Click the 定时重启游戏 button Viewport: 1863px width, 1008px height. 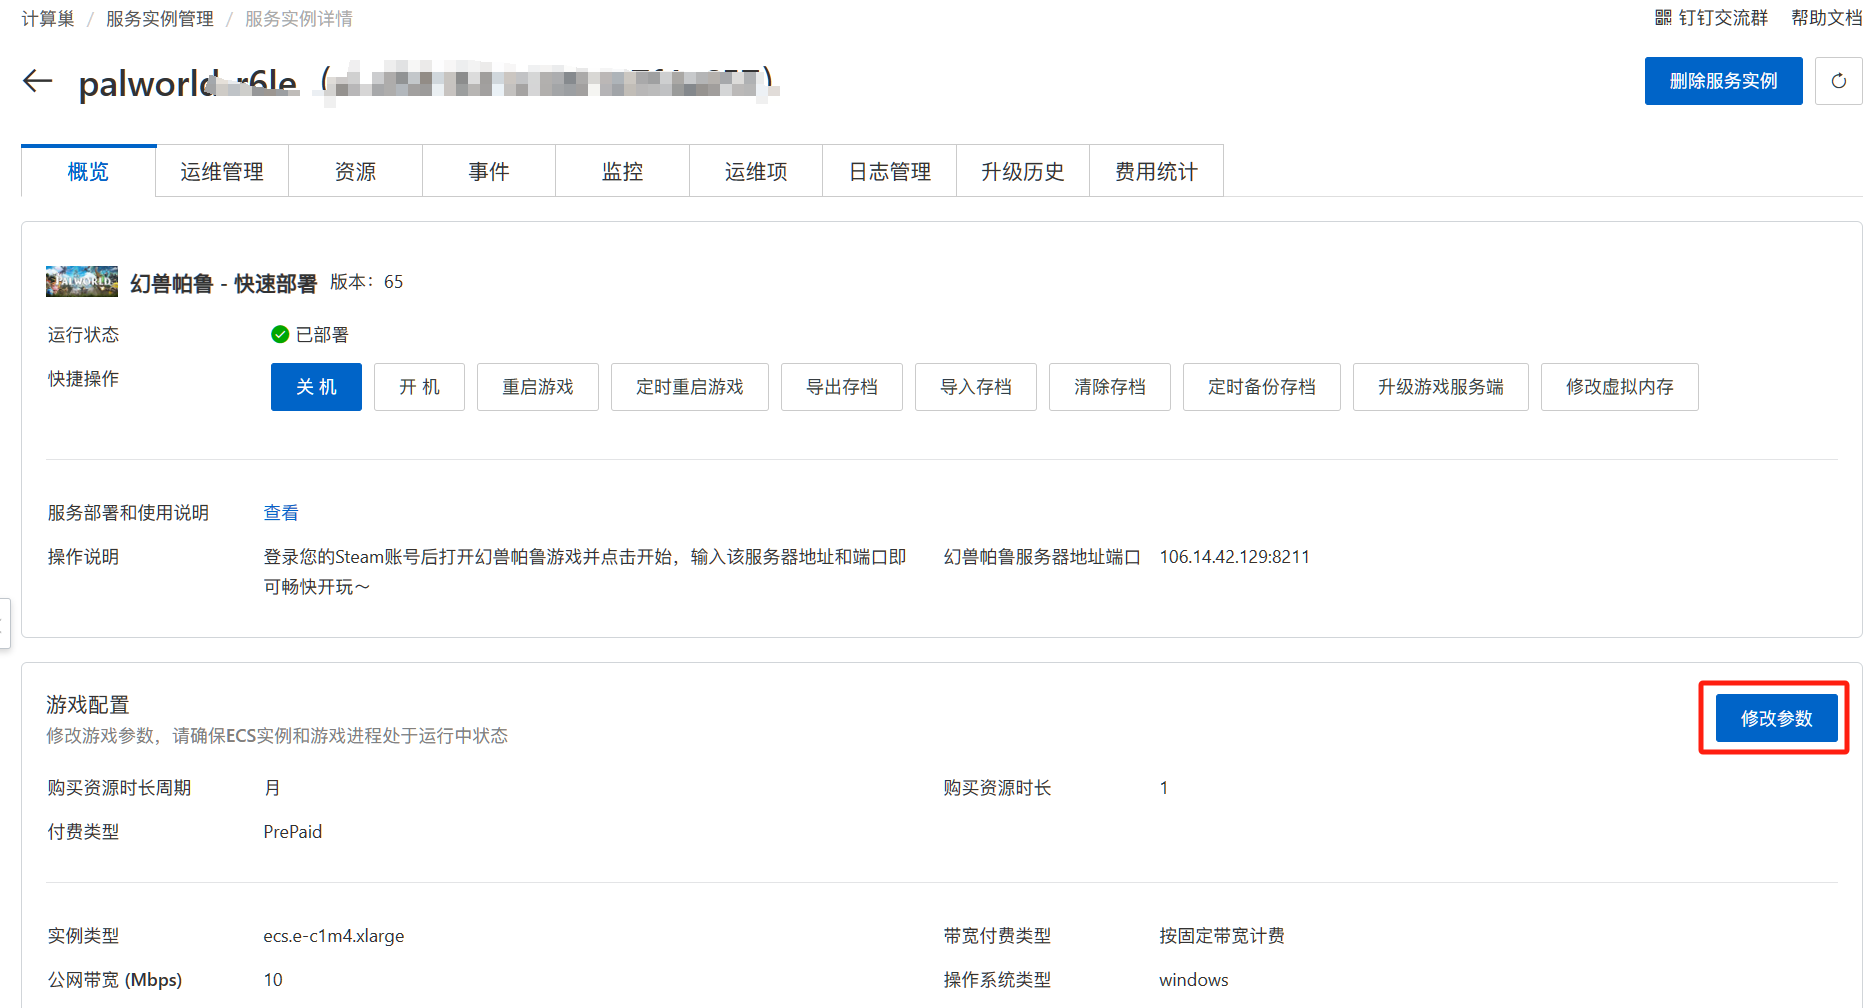tap(690, 387)
